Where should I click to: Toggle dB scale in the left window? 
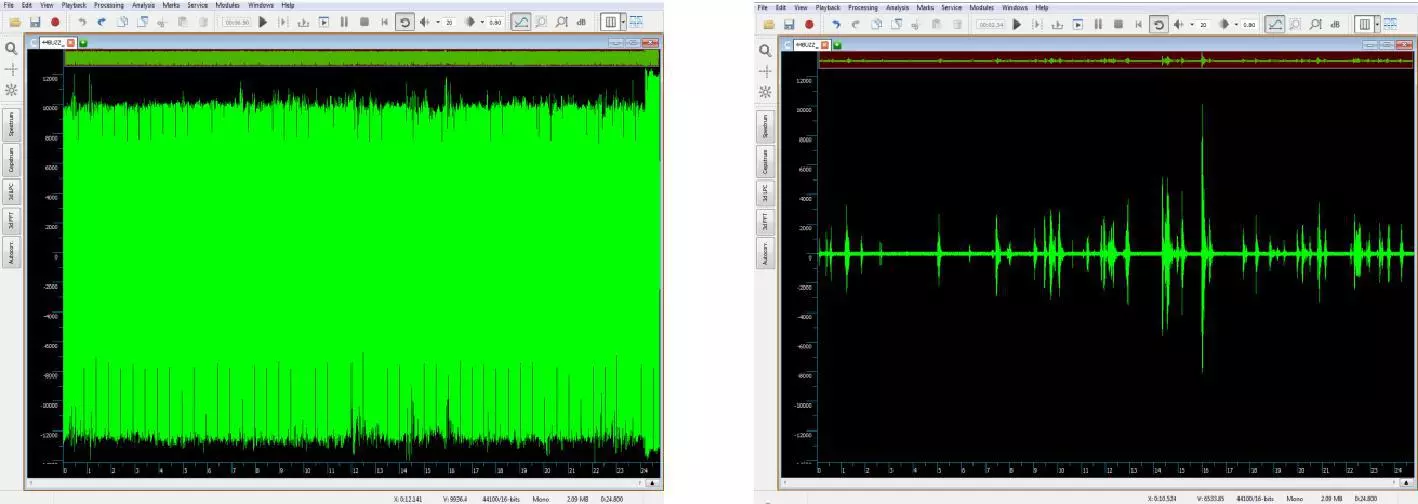point(581,22)
